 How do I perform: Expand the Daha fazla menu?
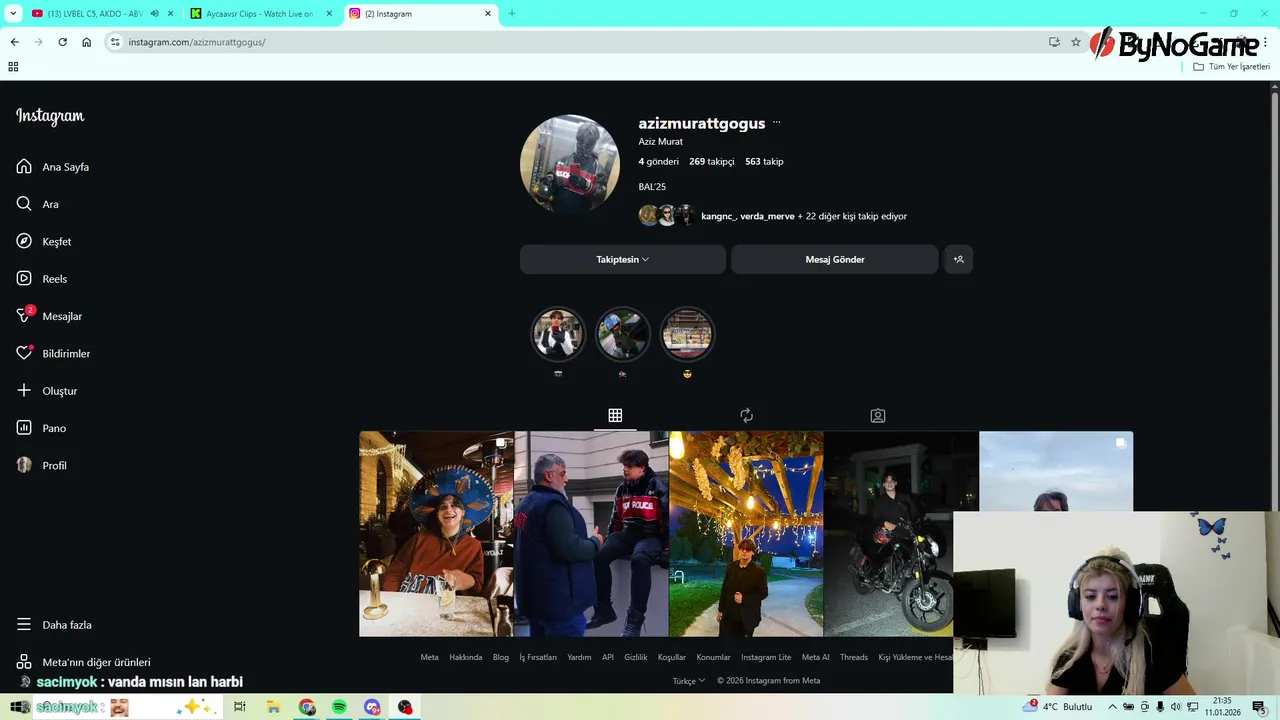[54, 625]
